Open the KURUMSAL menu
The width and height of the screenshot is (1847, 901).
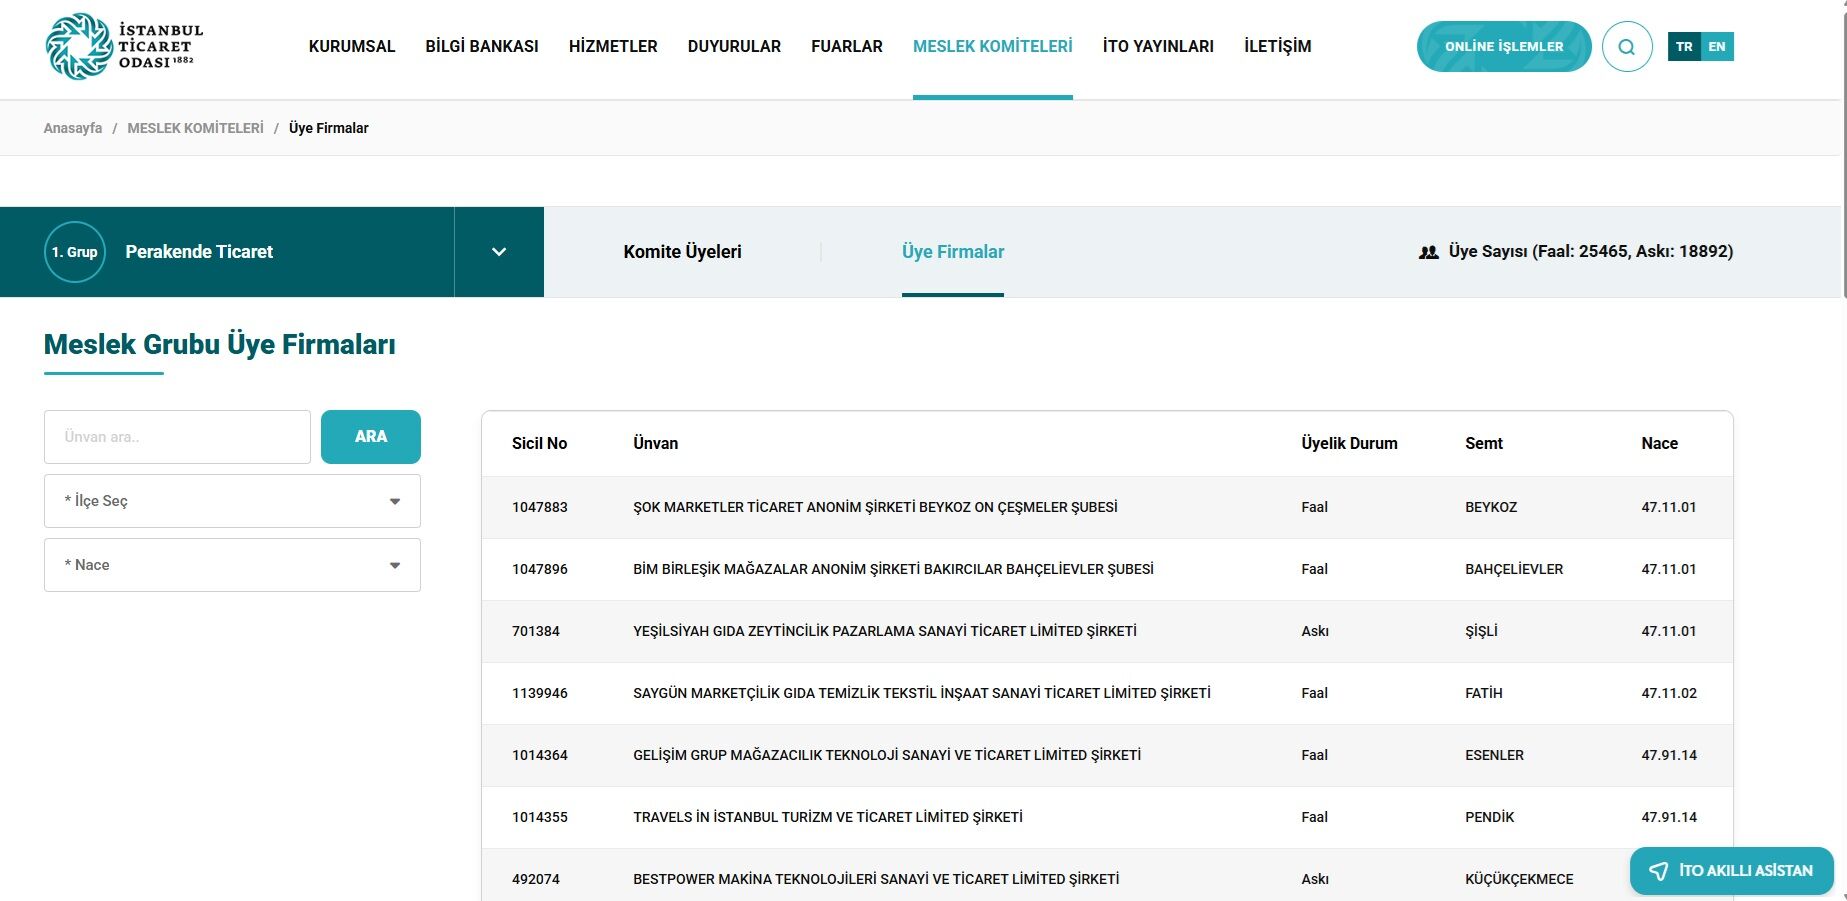pos(352,46)
